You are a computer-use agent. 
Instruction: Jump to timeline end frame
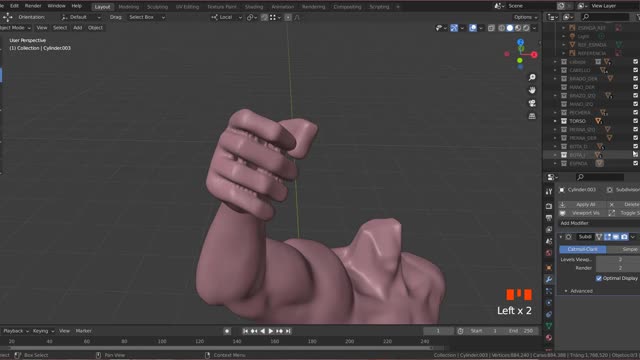(288, 331)
